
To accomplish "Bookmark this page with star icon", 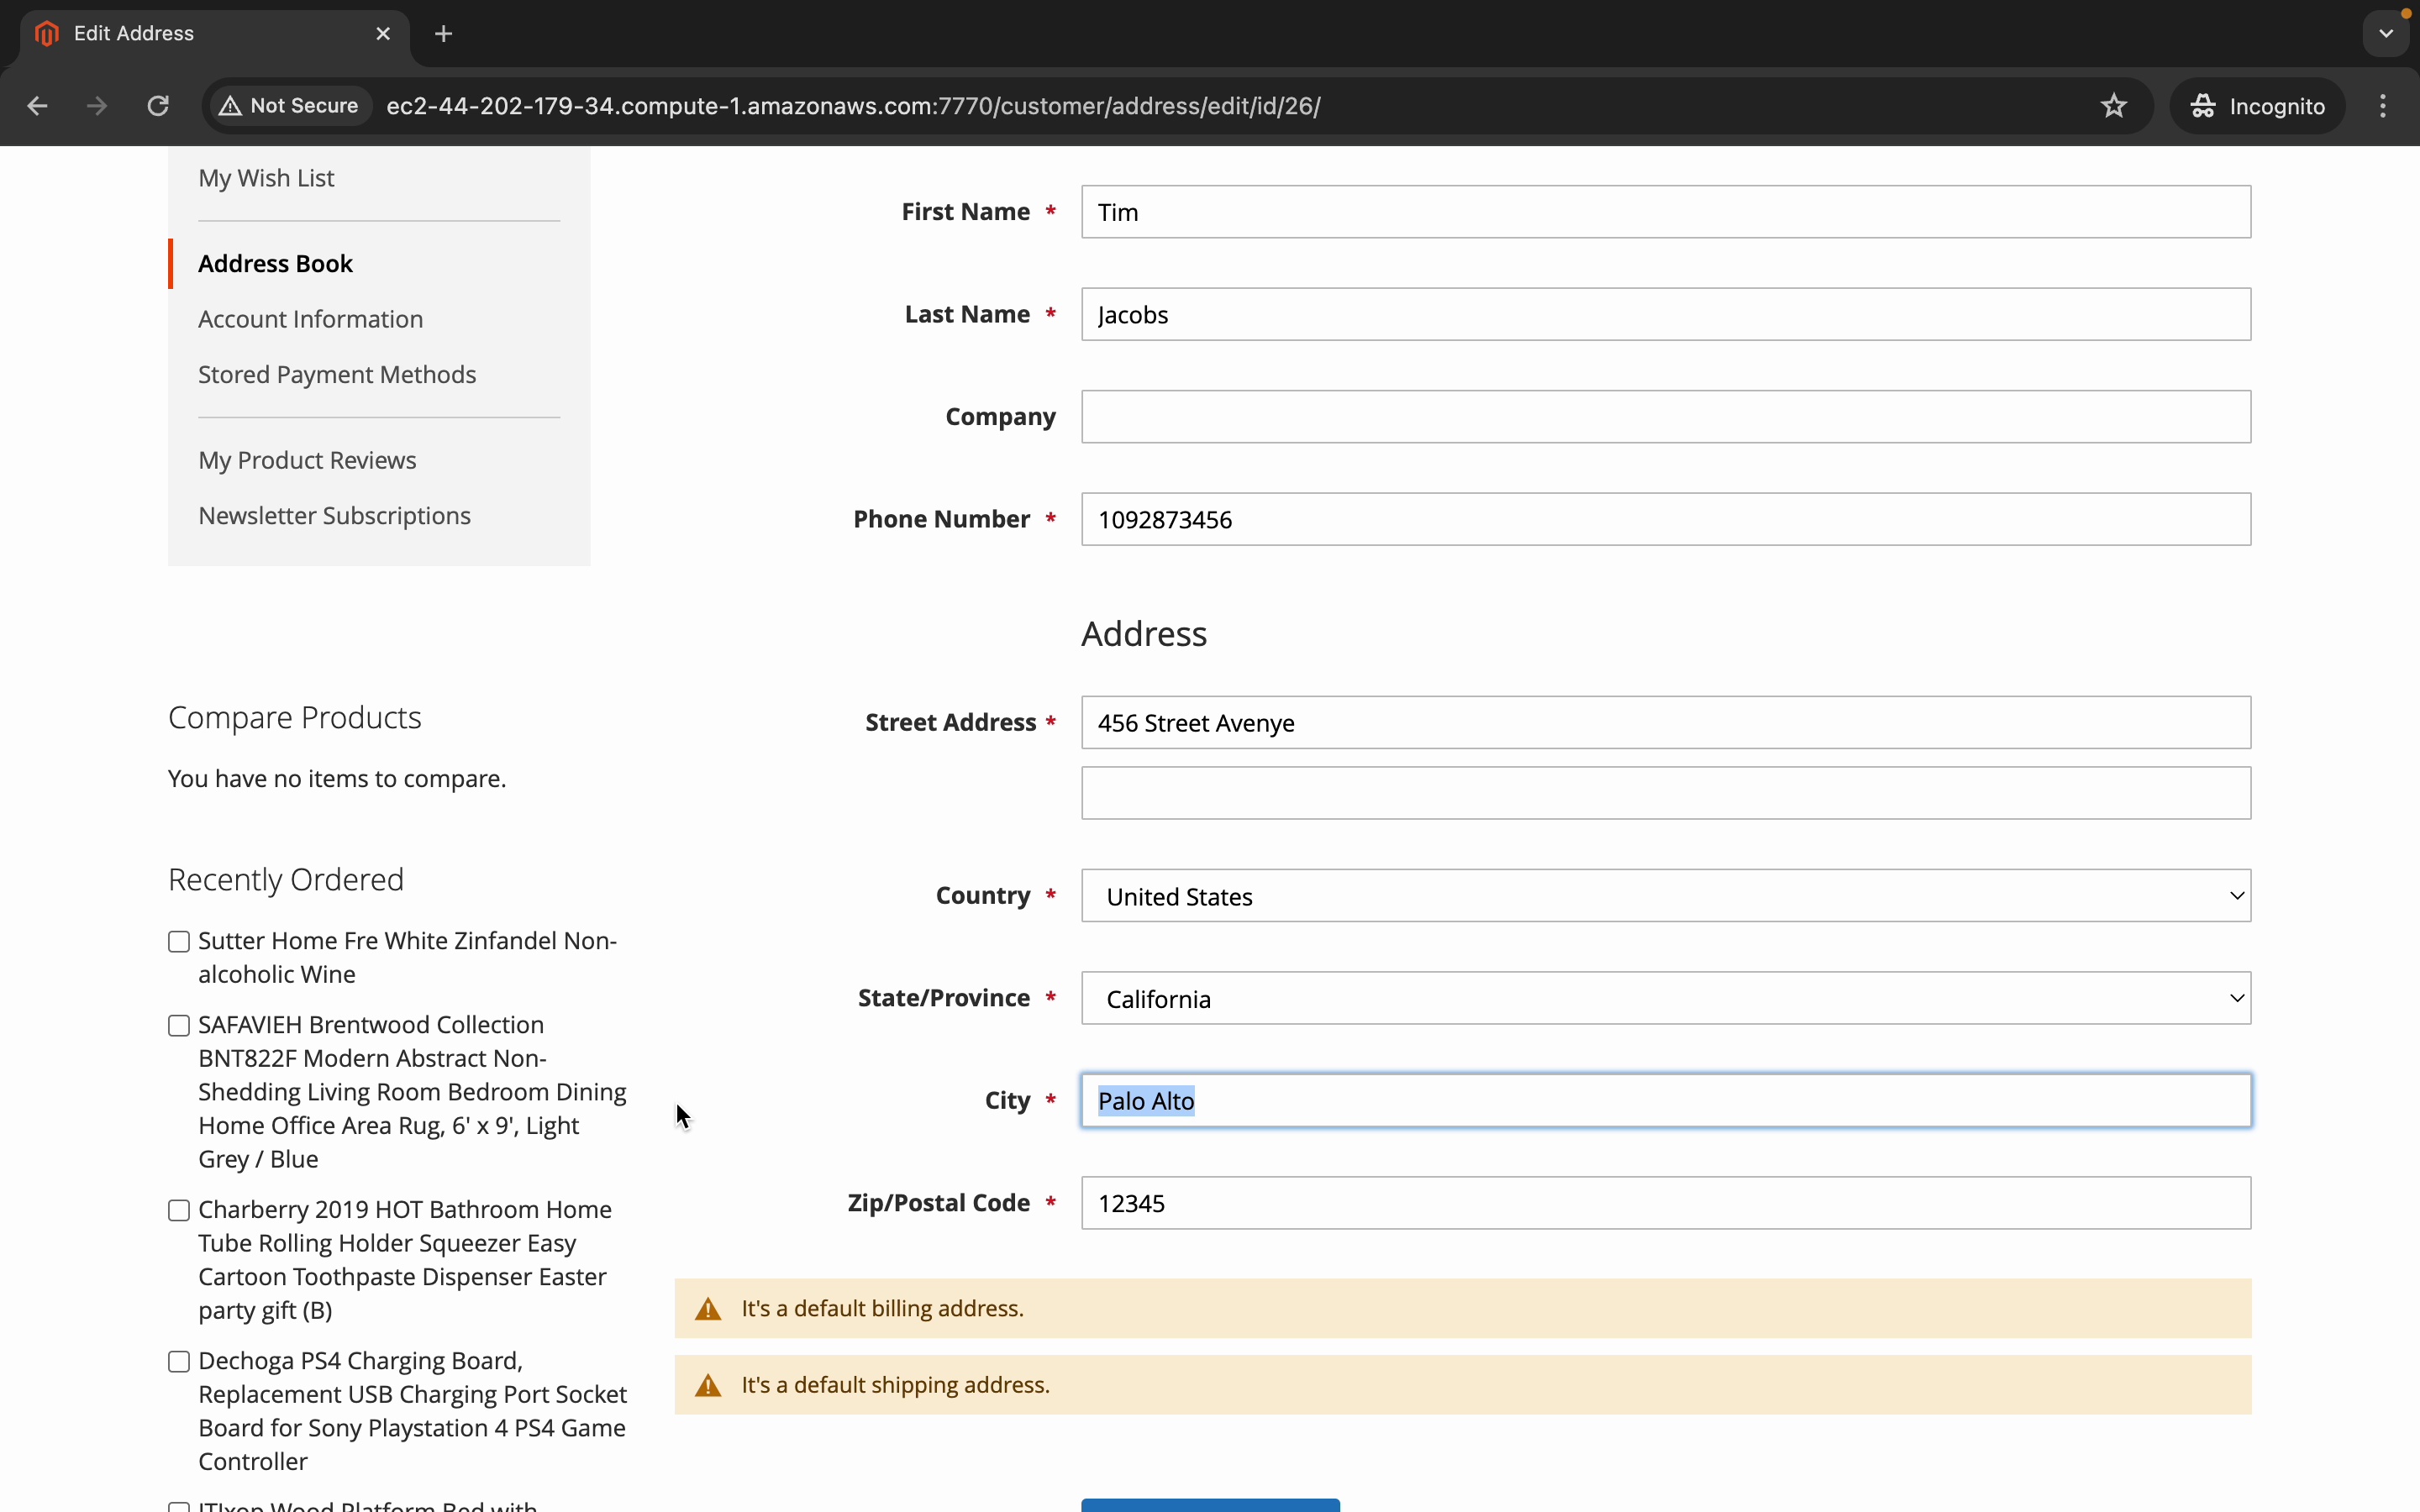I will pos(2113,106).
